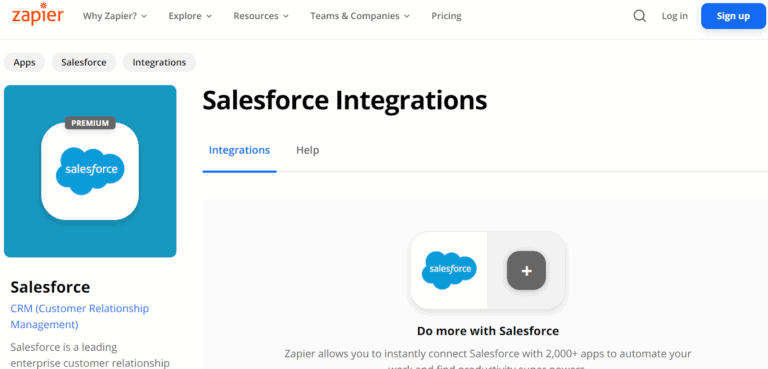Add an app with the plus icon

click(527, 271)
